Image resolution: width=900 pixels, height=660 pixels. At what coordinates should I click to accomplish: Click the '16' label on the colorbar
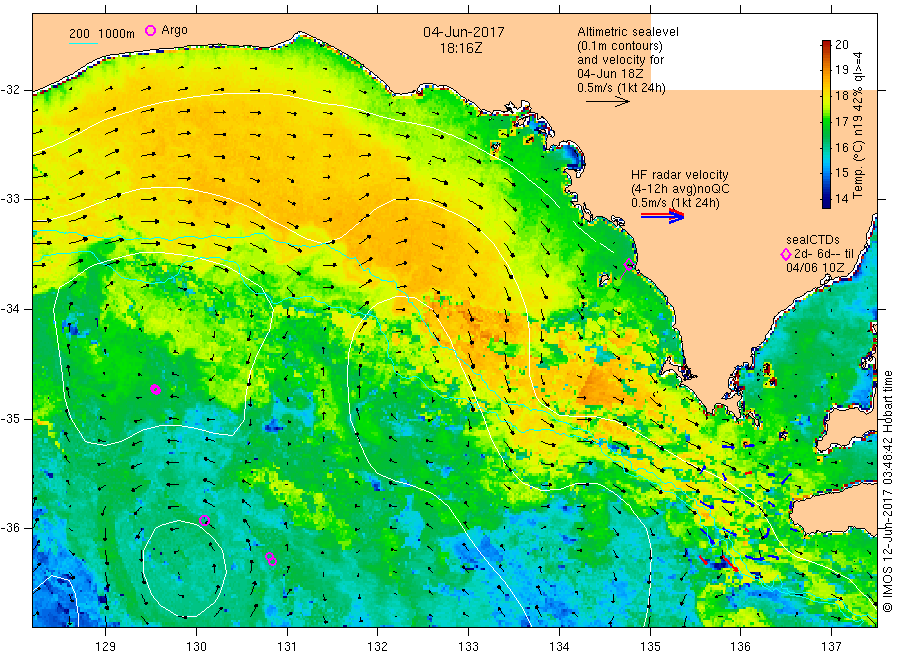pyautogui.click(x=842, y=147)
